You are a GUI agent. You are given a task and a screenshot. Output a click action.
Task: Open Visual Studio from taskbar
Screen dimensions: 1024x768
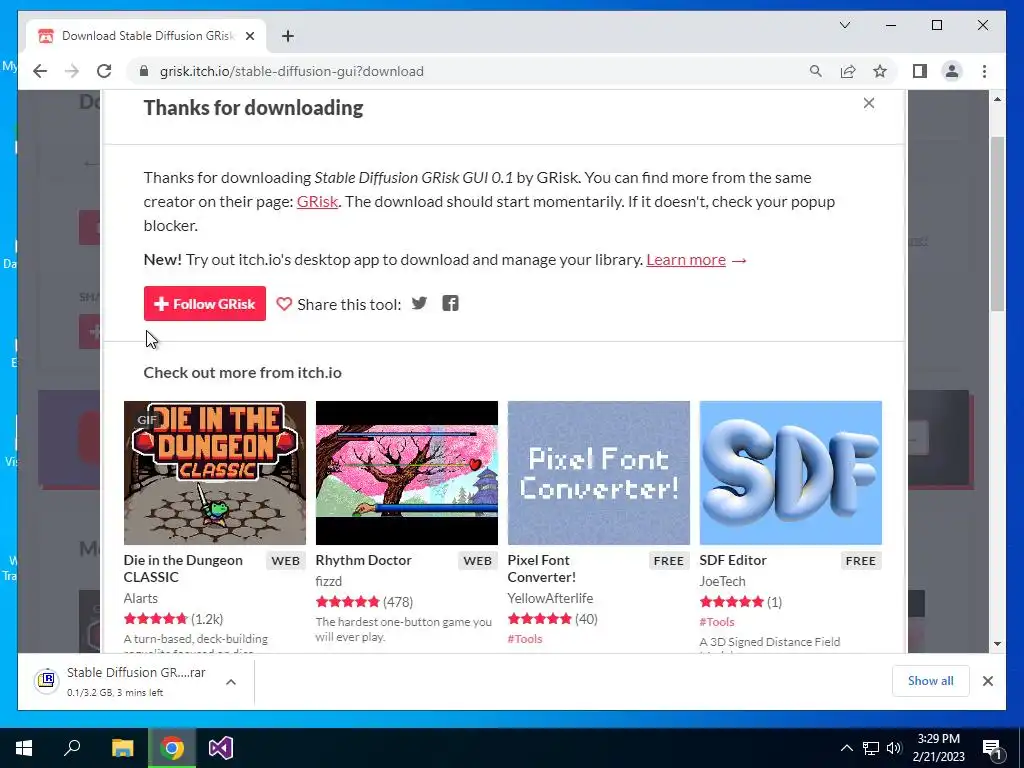[x=221, y=748]
